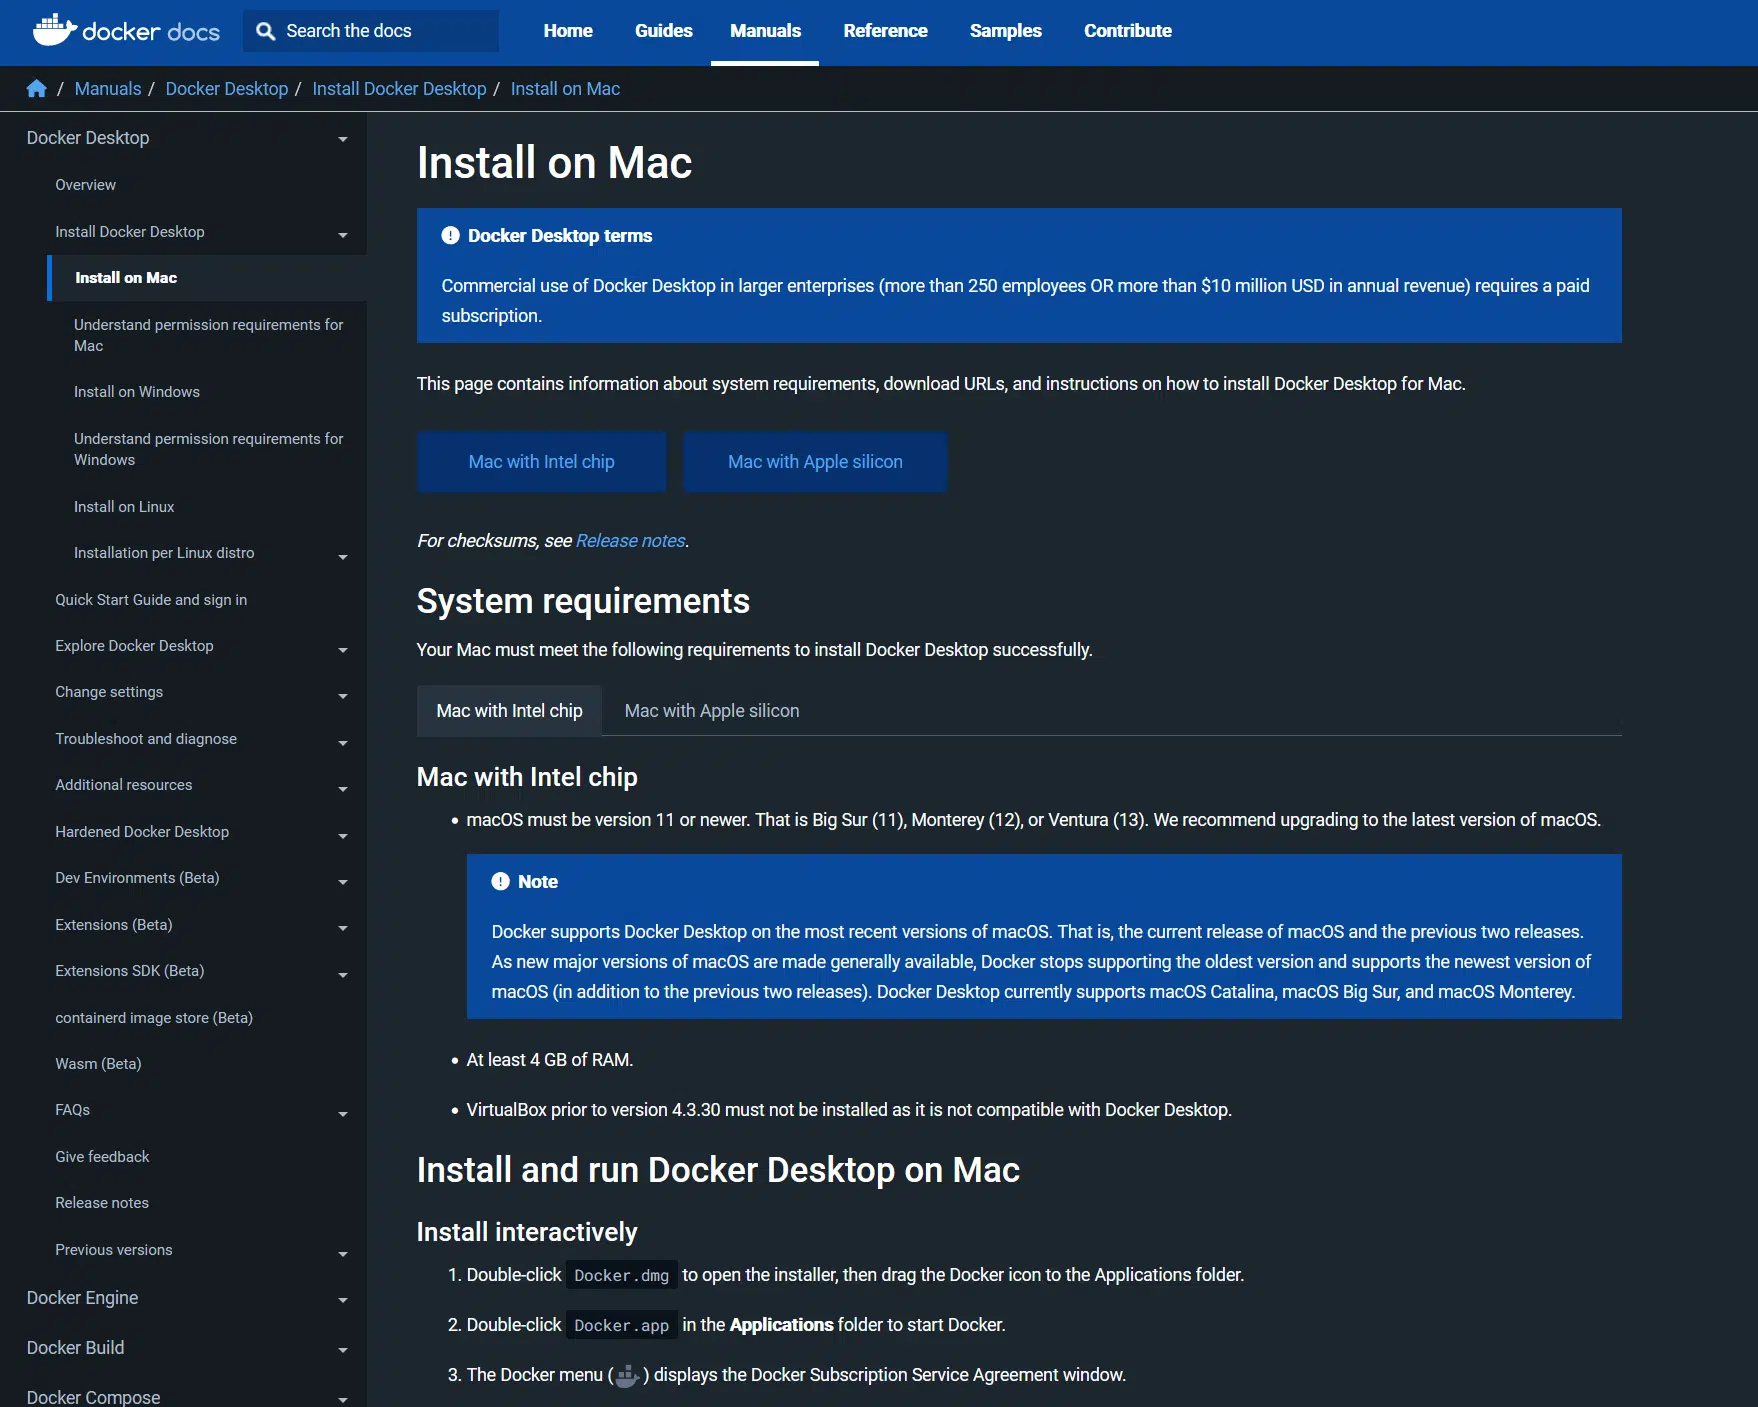Open the Samples nav item
The image size is (1758, 1407).
tap(1006, 31)
